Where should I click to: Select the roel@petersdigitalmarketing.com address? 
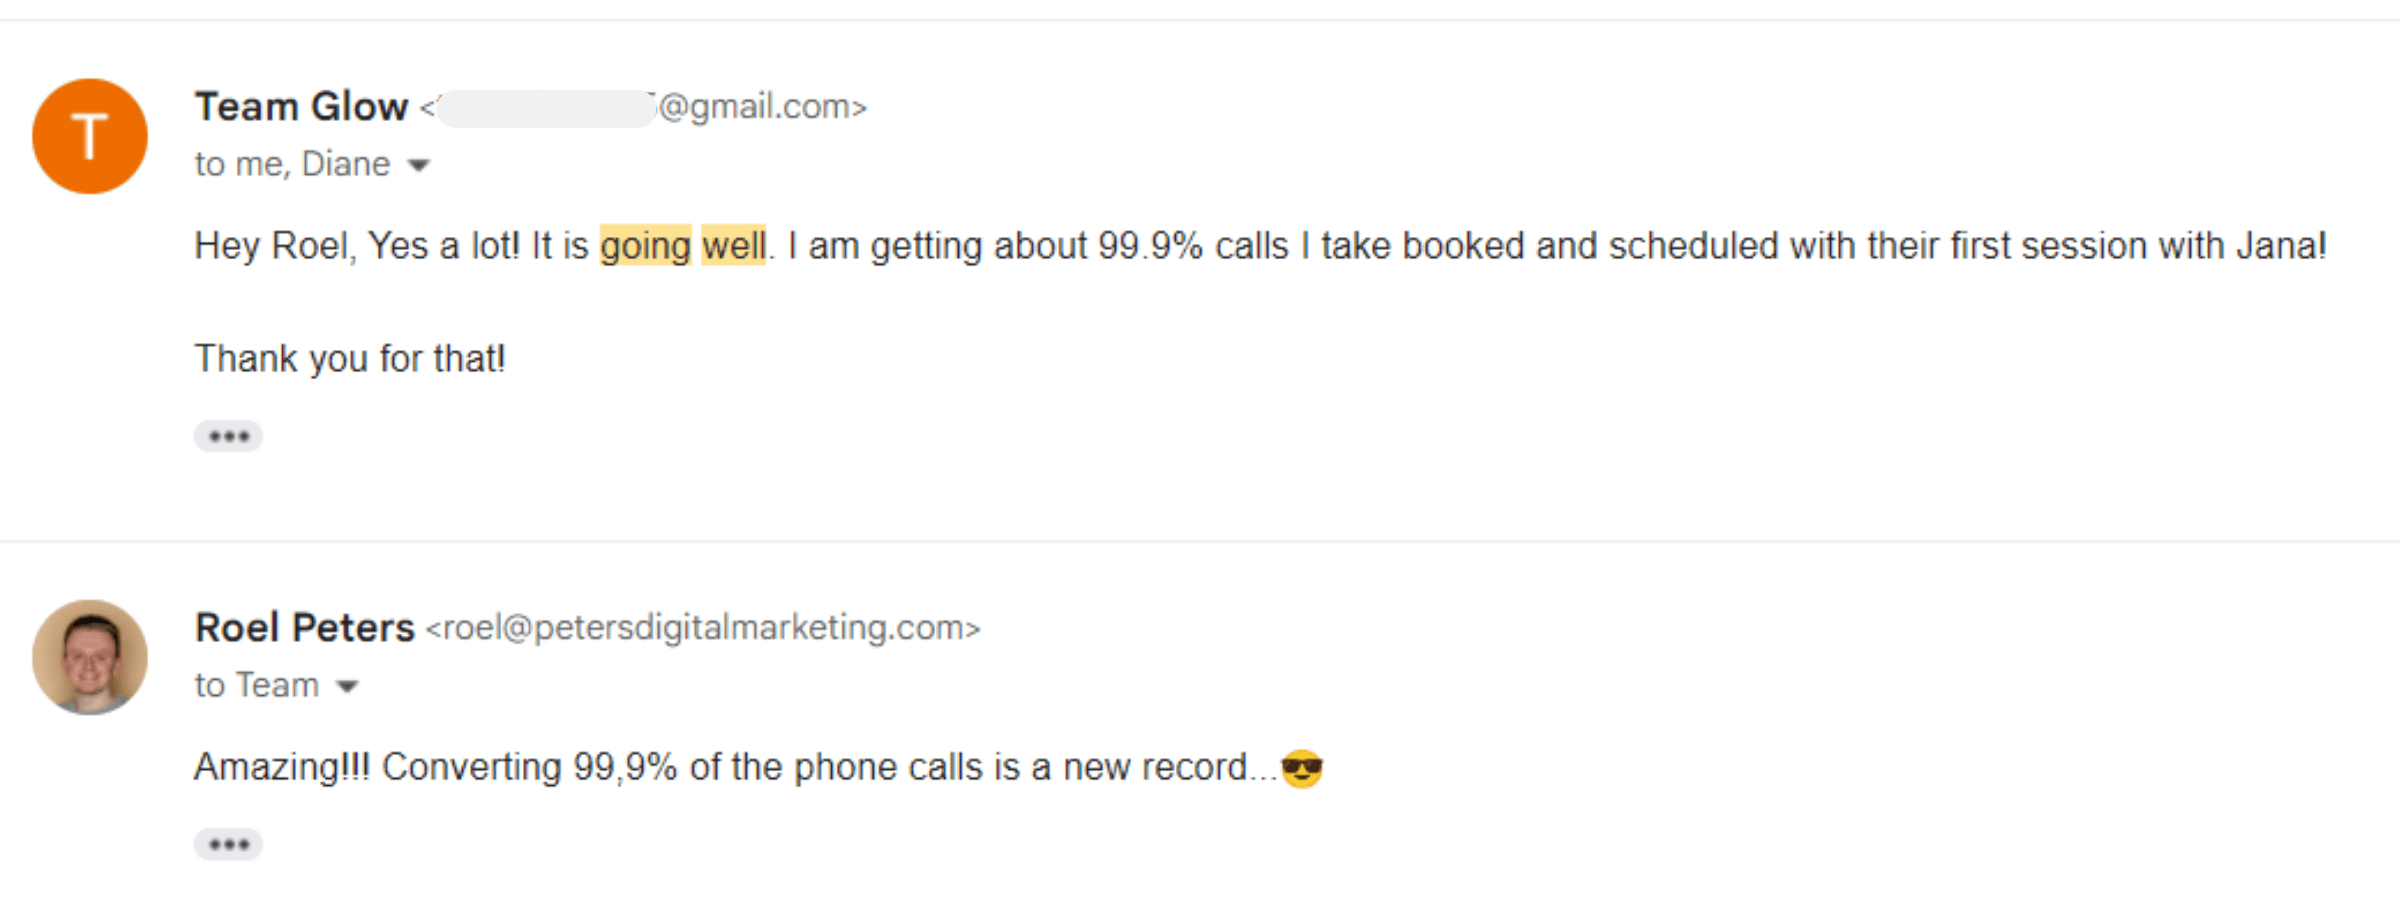[703, 628]
